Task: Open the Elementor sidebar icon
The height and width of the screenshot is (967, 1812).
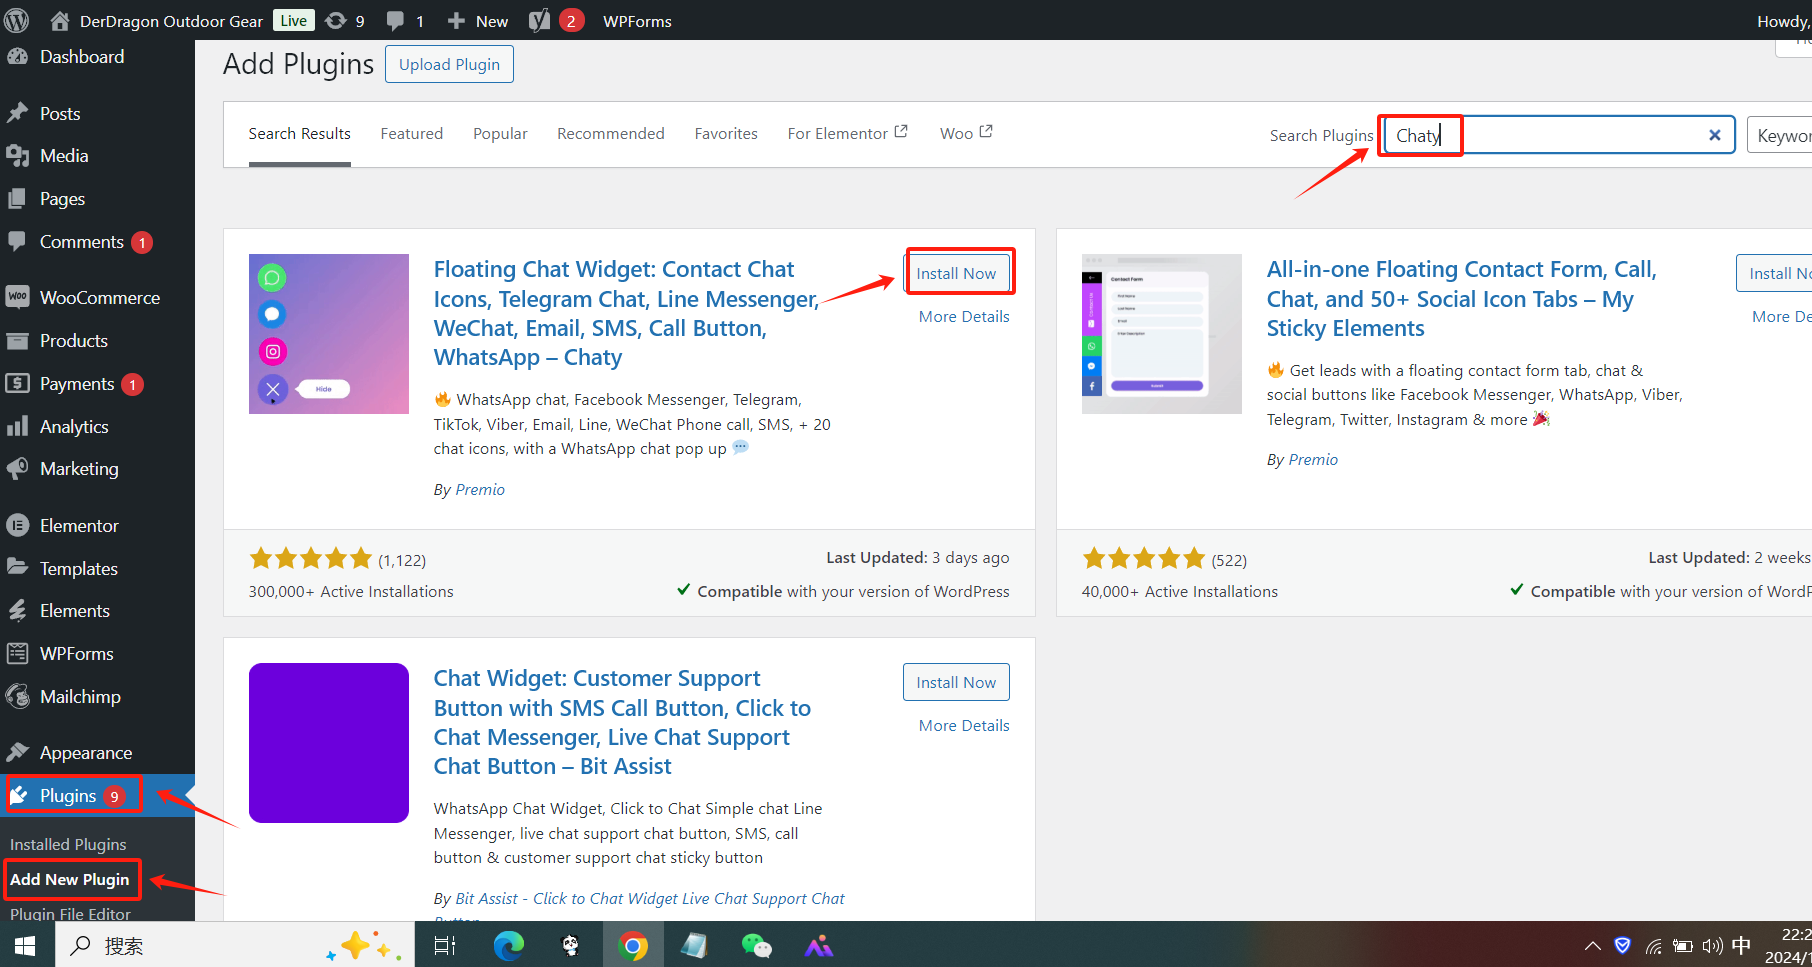Action: [17, 525]
